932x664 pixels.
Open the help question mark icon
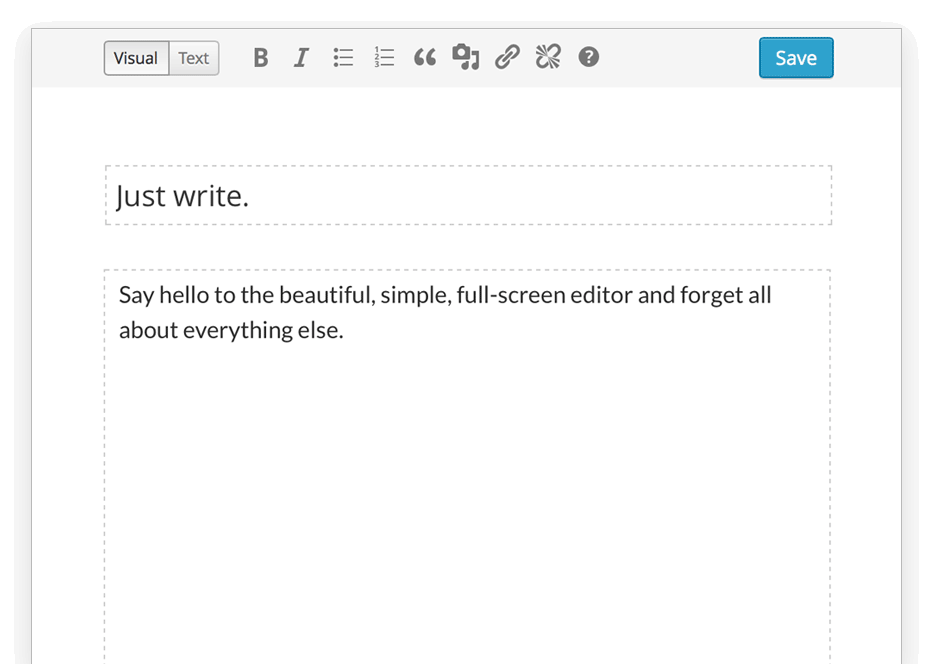click(x=589, y=58)
